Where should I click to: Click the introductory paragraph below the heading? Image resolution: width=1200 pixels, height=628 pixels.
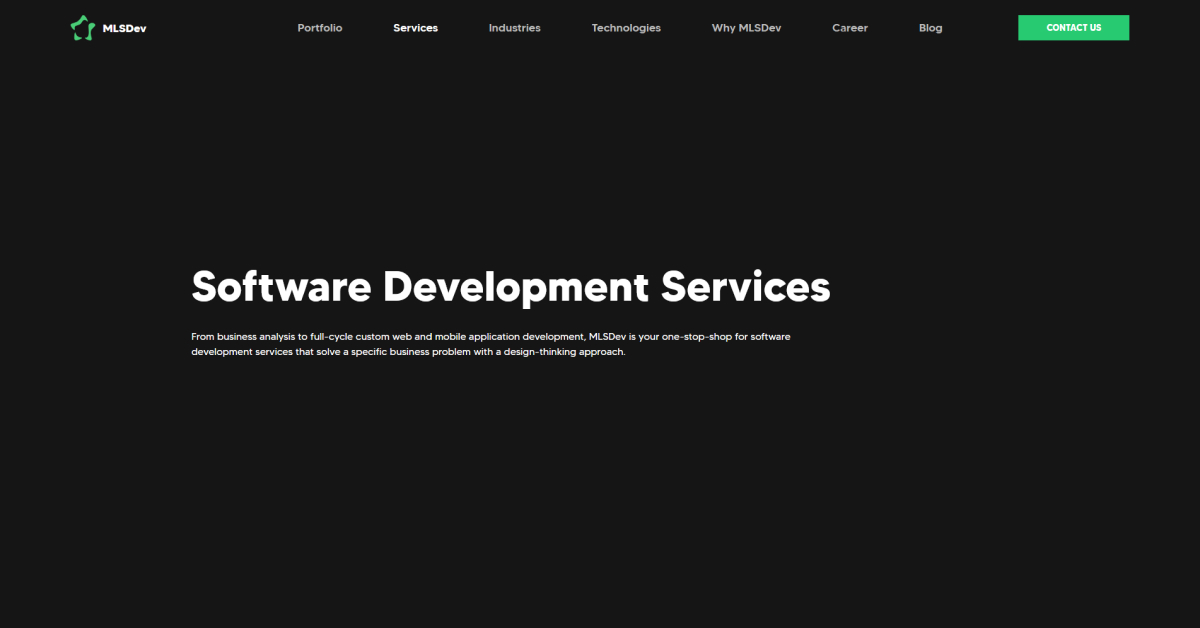490,344
